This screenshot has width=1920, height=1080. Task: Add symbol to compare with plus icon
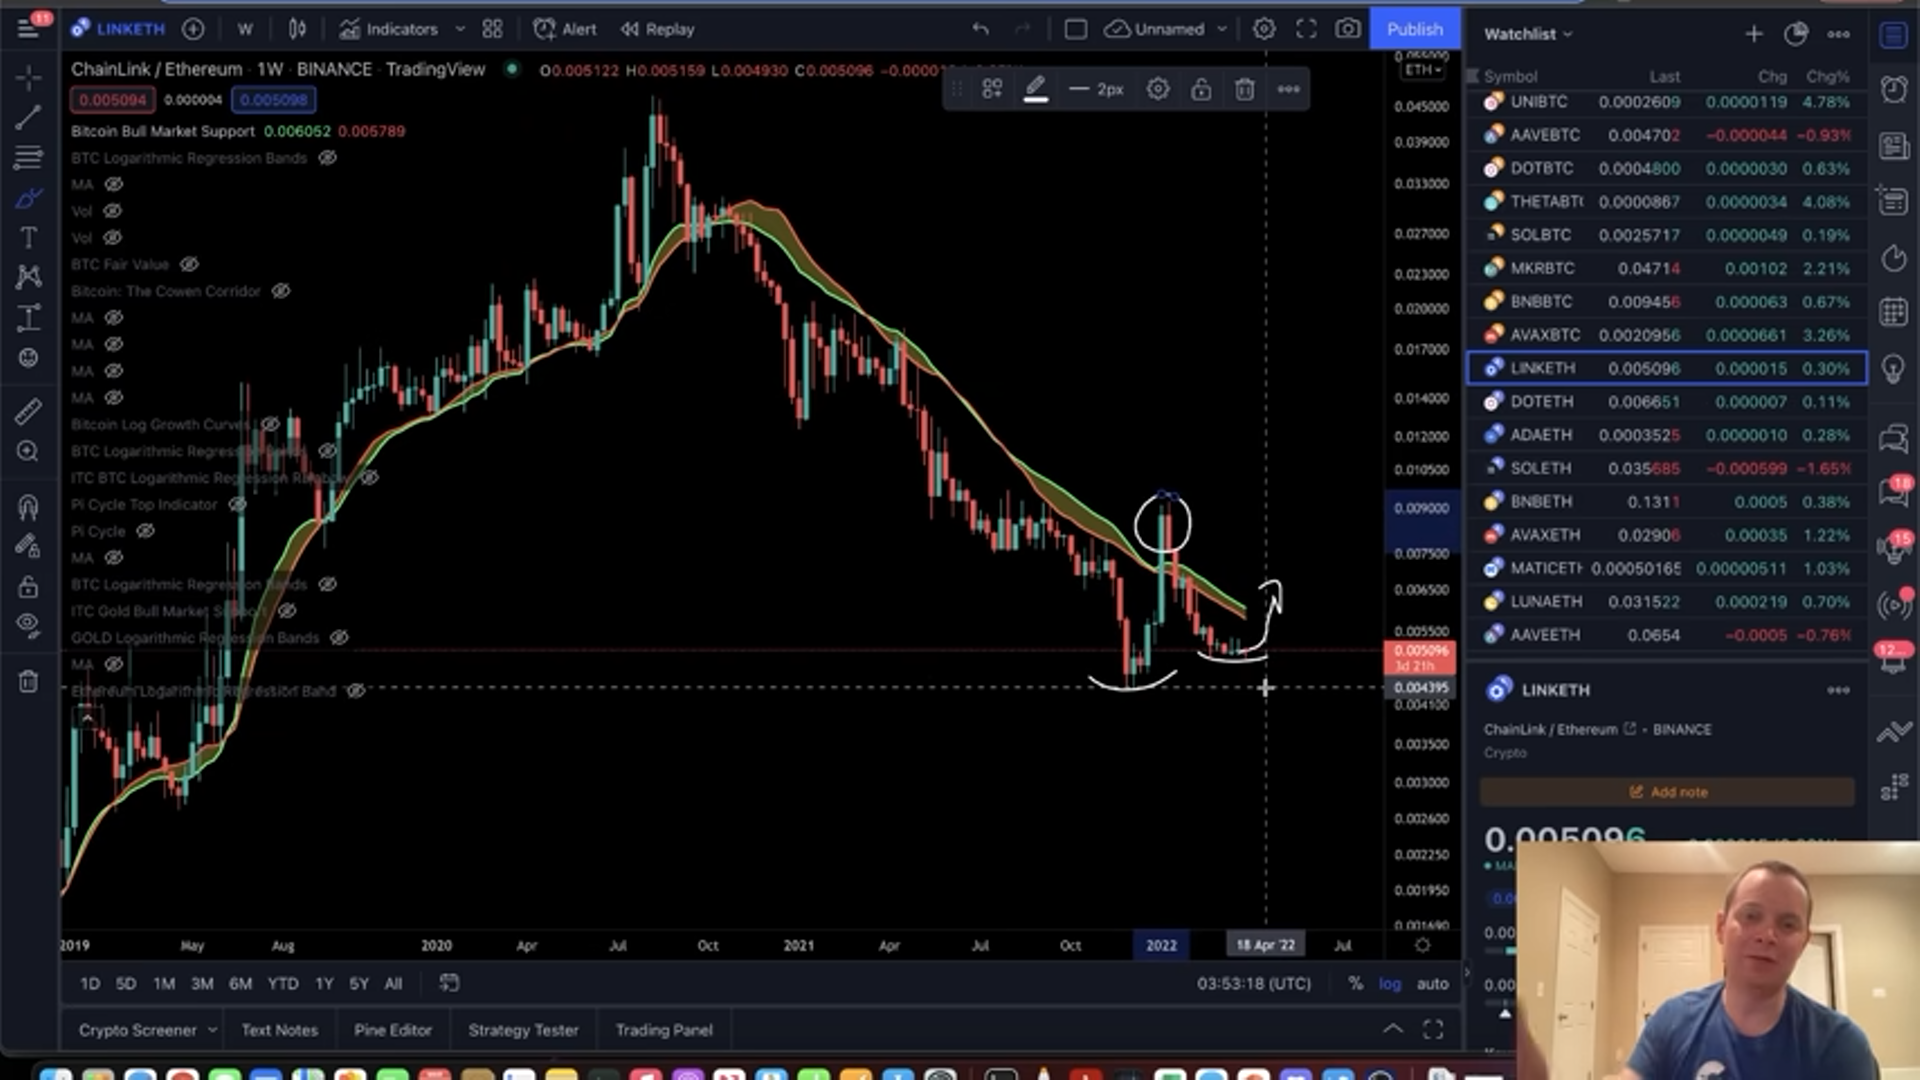pyautogui.click(x=193, y=29)
